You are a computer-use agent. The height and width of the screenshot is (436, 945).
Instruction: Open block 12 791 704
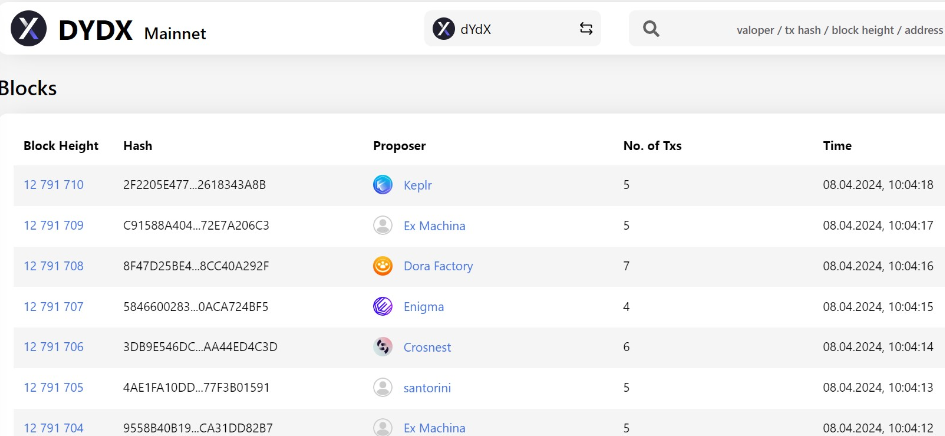click(54, 428)
